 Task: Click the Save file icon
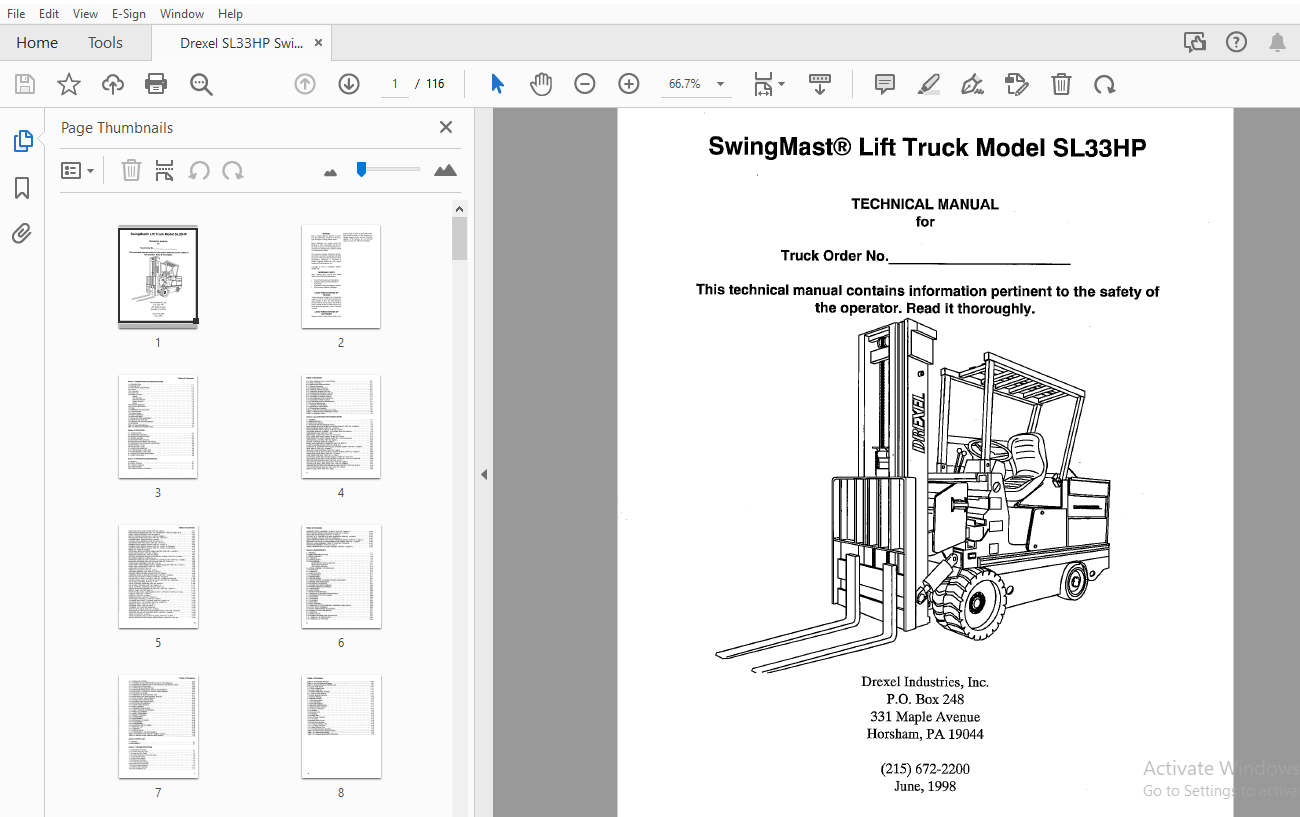(x=24, y=84)
